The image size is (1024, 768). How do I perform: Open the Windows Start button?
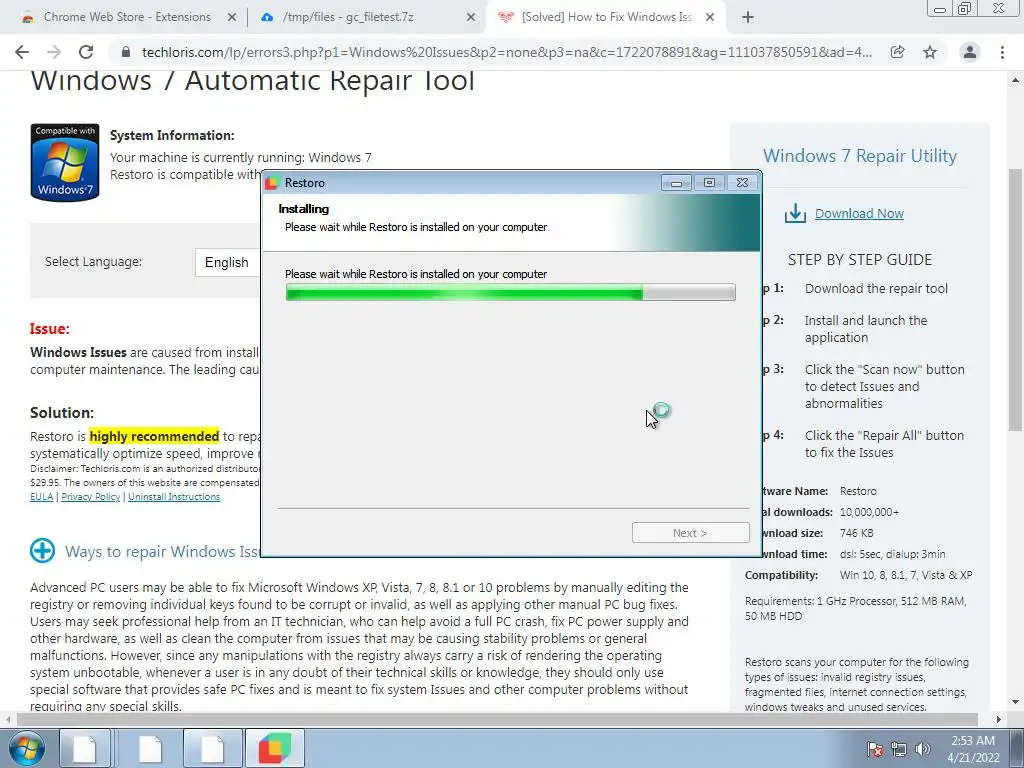click(x=26, y=748)
